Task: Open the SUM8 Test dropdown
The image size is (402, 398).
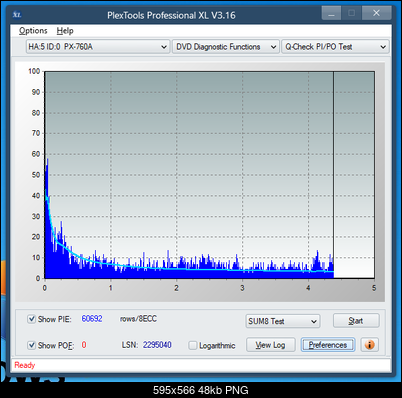Action: 283,321
